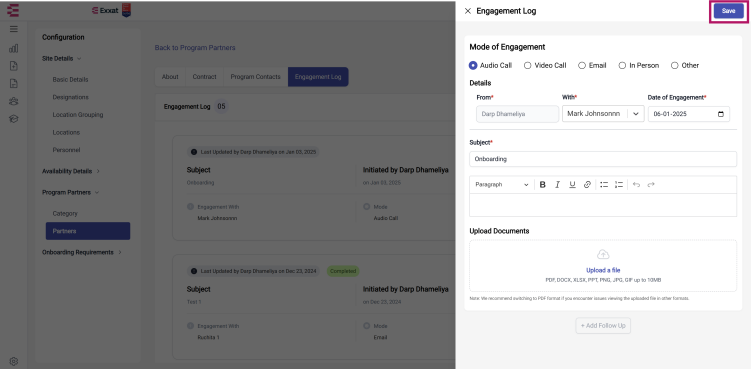This screenshot has height=369, width=752.
Task: Insert a bulleted list in the editor
Action: (x=604, y=185)
